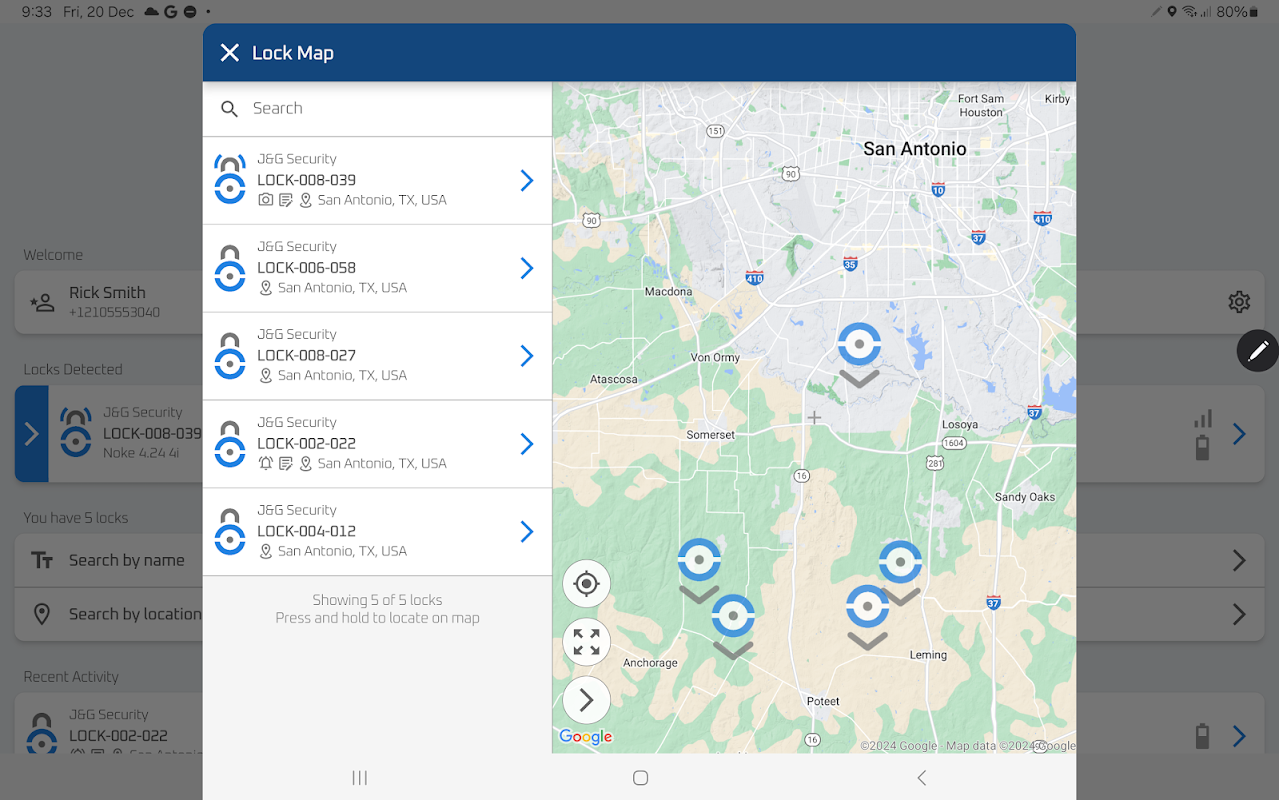Open LOCK-008-039 in the Lock Map list
This screenshot has height=800, width=1279.
point(377,180)
